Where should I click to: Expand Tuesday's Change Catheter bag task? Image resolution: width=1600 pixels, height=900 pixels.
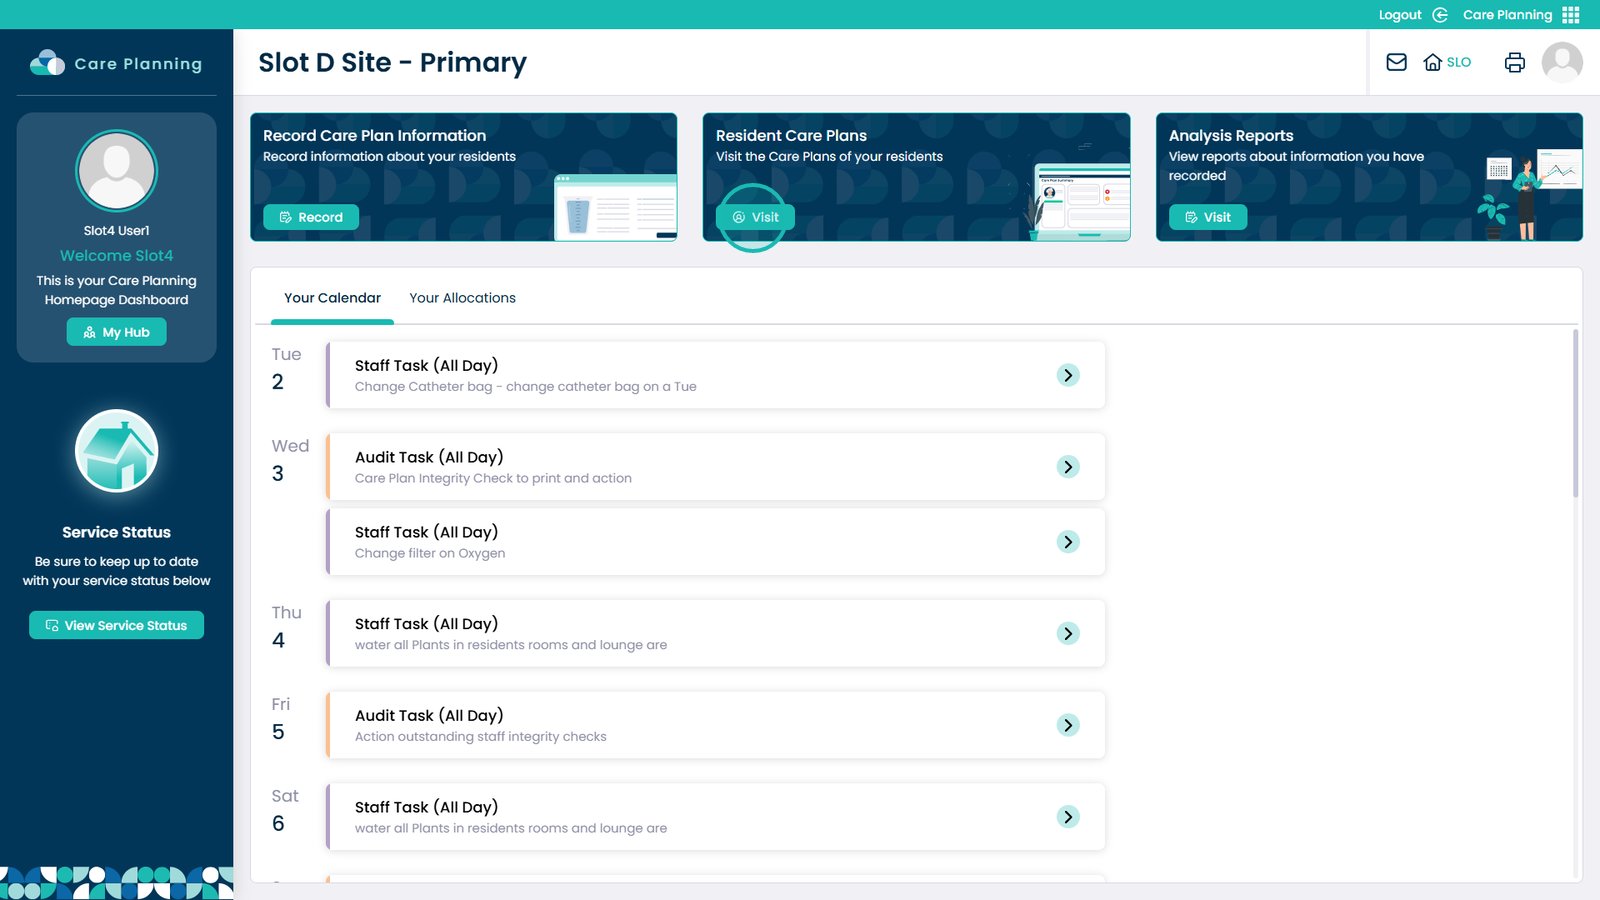pos(1068,375)
